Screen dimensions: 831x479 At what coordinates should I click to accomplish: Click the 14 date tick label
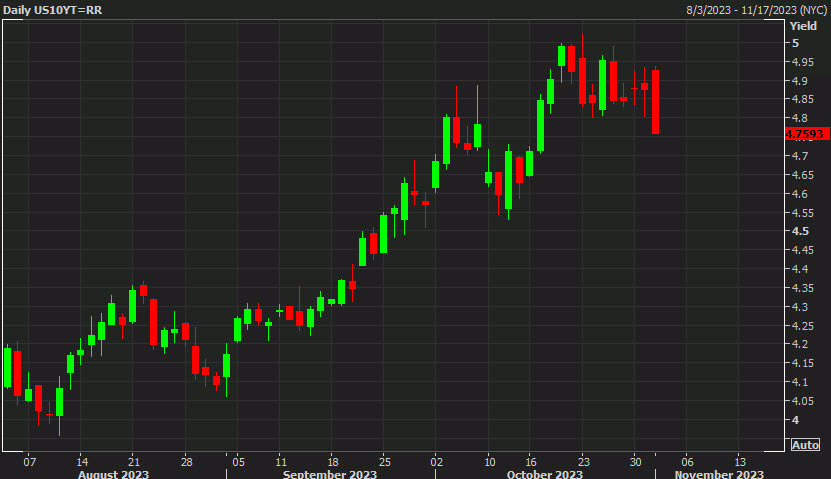click(x=82, y=462)
